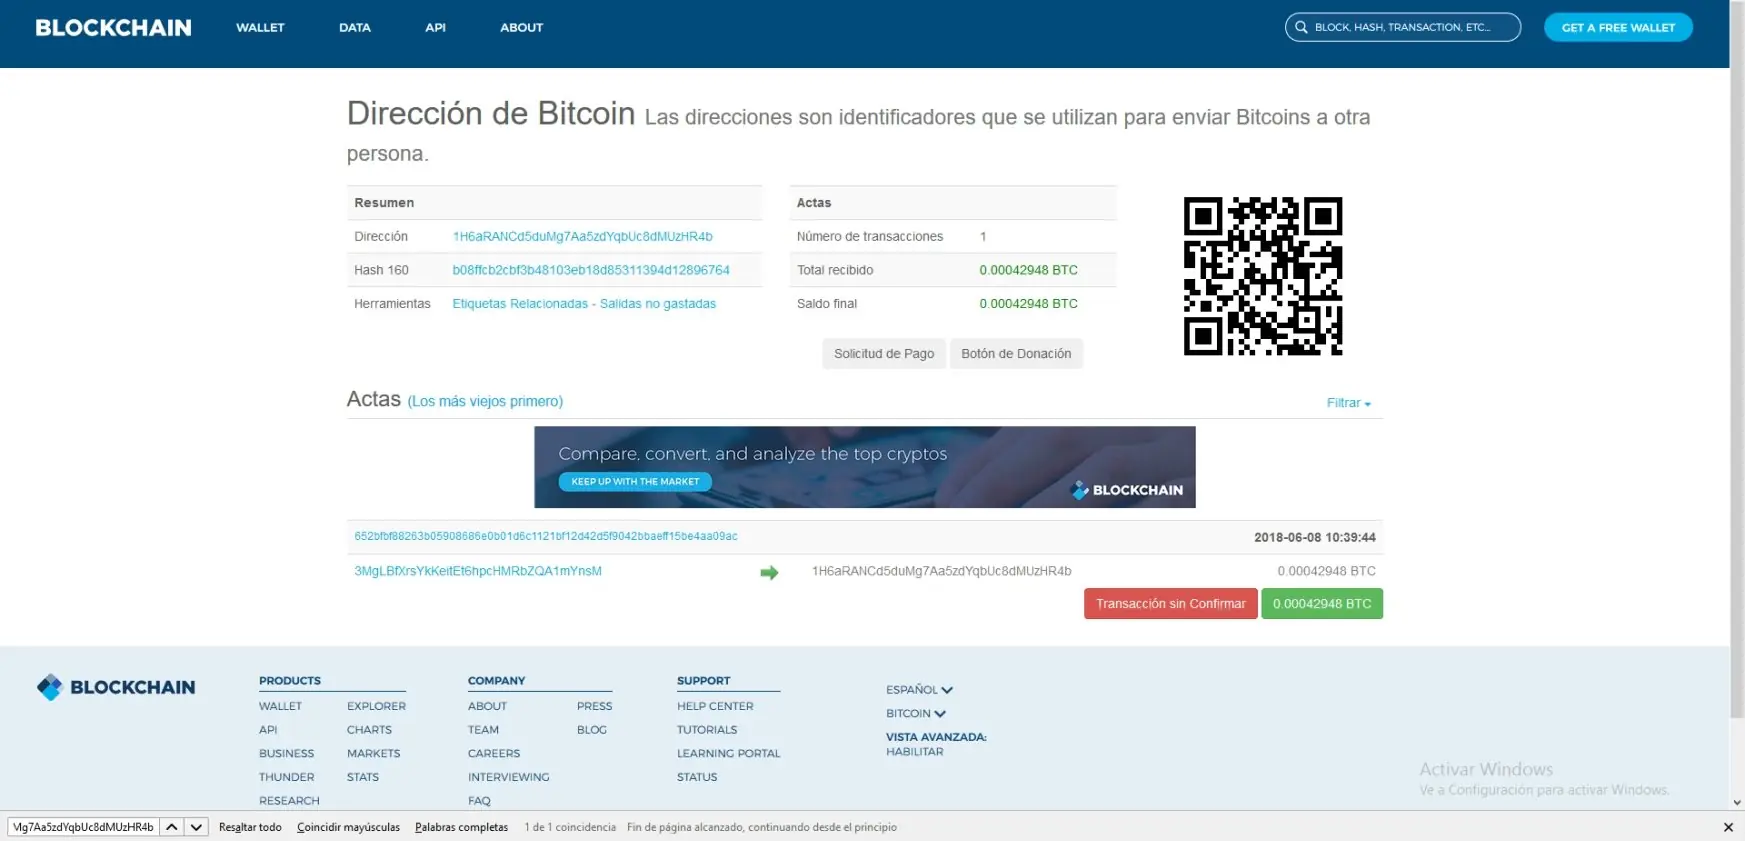Open the Tutorials link in the footer
1745x841 pixels.
point(707,730)
